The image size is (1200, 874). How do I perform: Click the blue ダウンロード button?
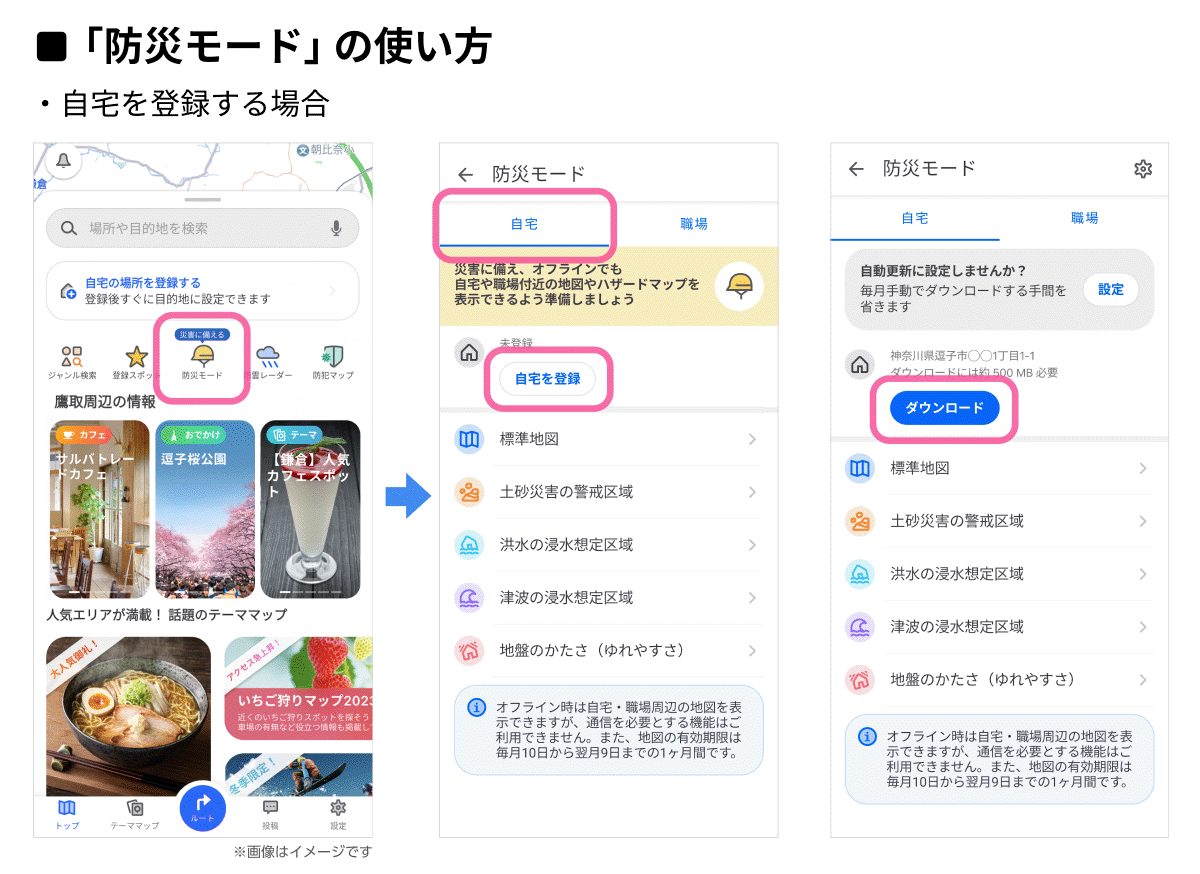(x=945, y=408)
